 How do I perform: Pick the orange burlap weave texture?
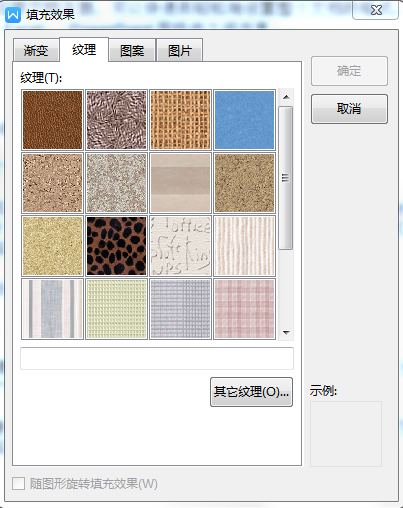[180, 120]
